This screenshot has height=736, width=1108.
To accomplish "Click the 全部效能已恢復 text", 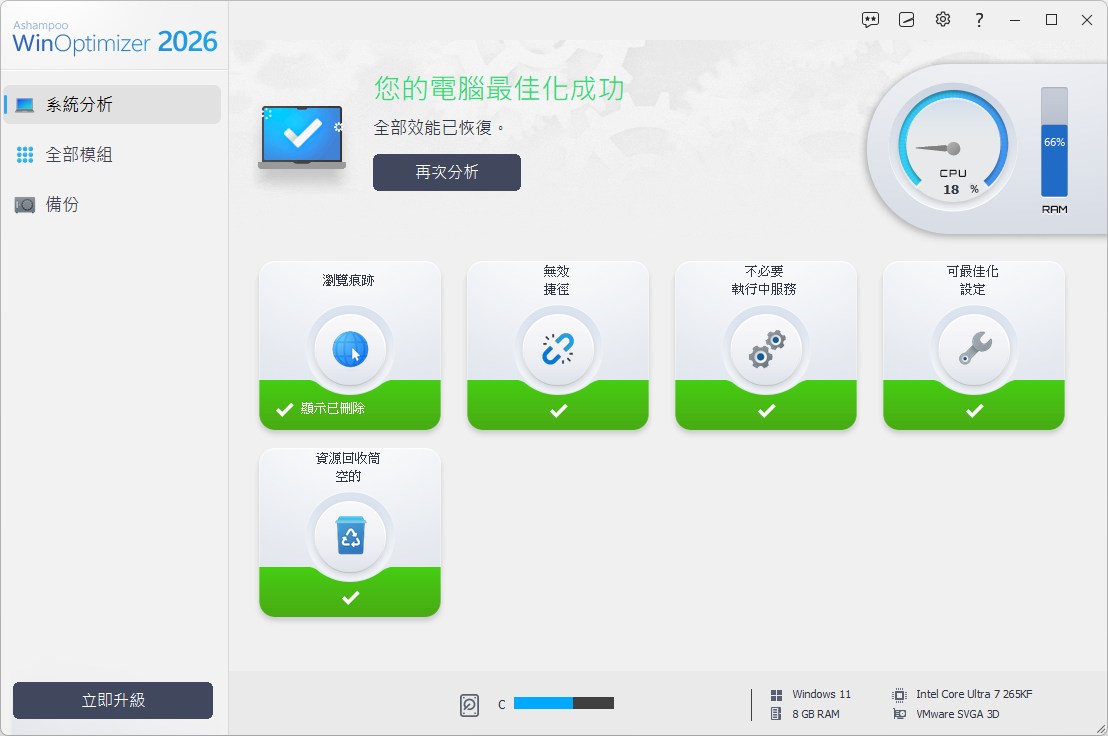I will coord(439,128).
